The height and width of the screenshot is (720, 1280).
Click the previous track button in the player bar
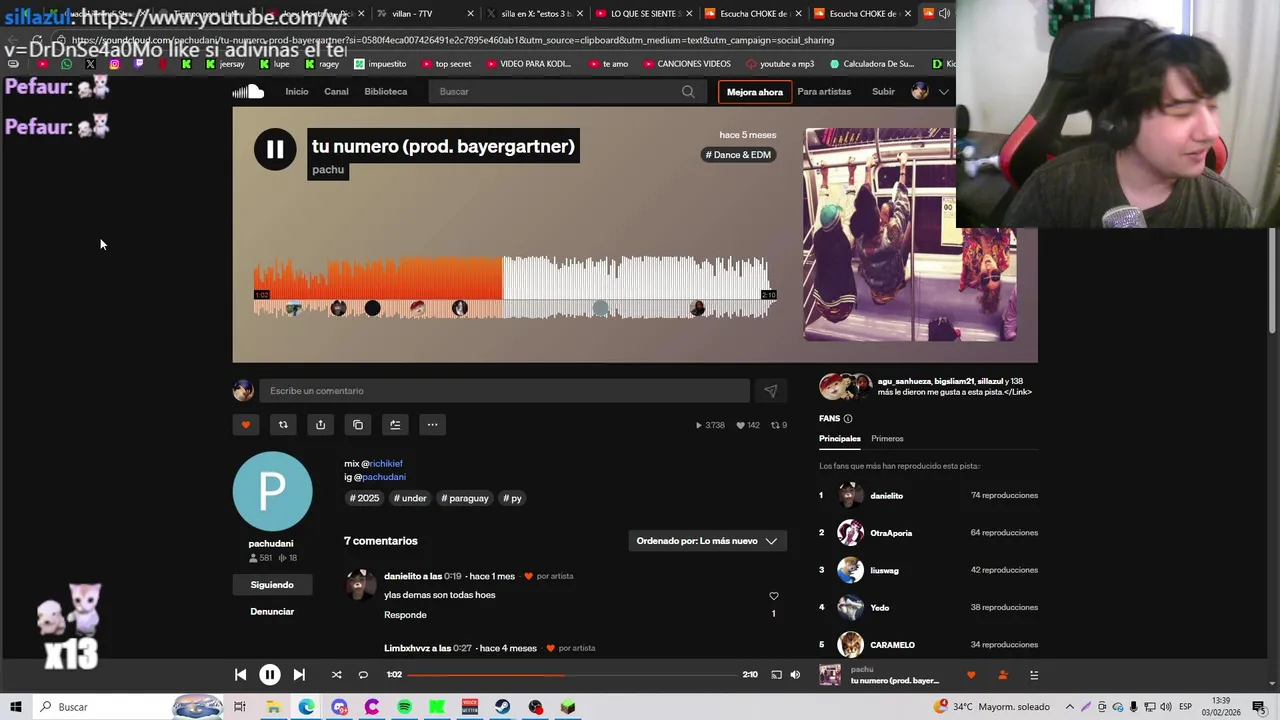tap(240, 675)
